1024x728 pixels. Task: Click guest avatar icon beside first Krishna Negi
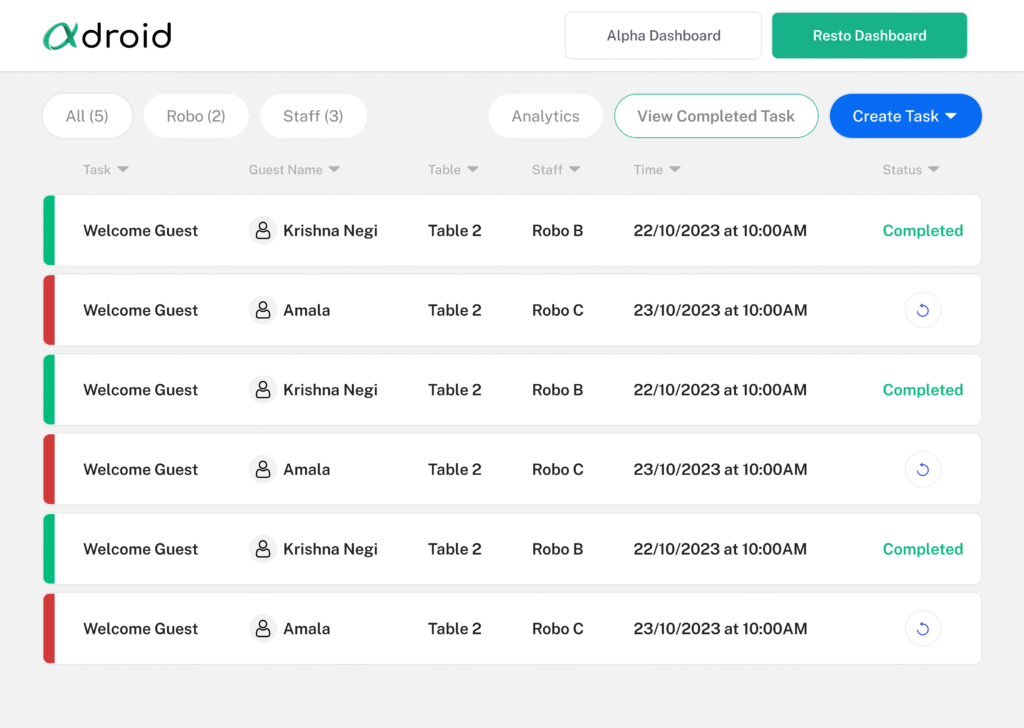click(x=263, y=231)
